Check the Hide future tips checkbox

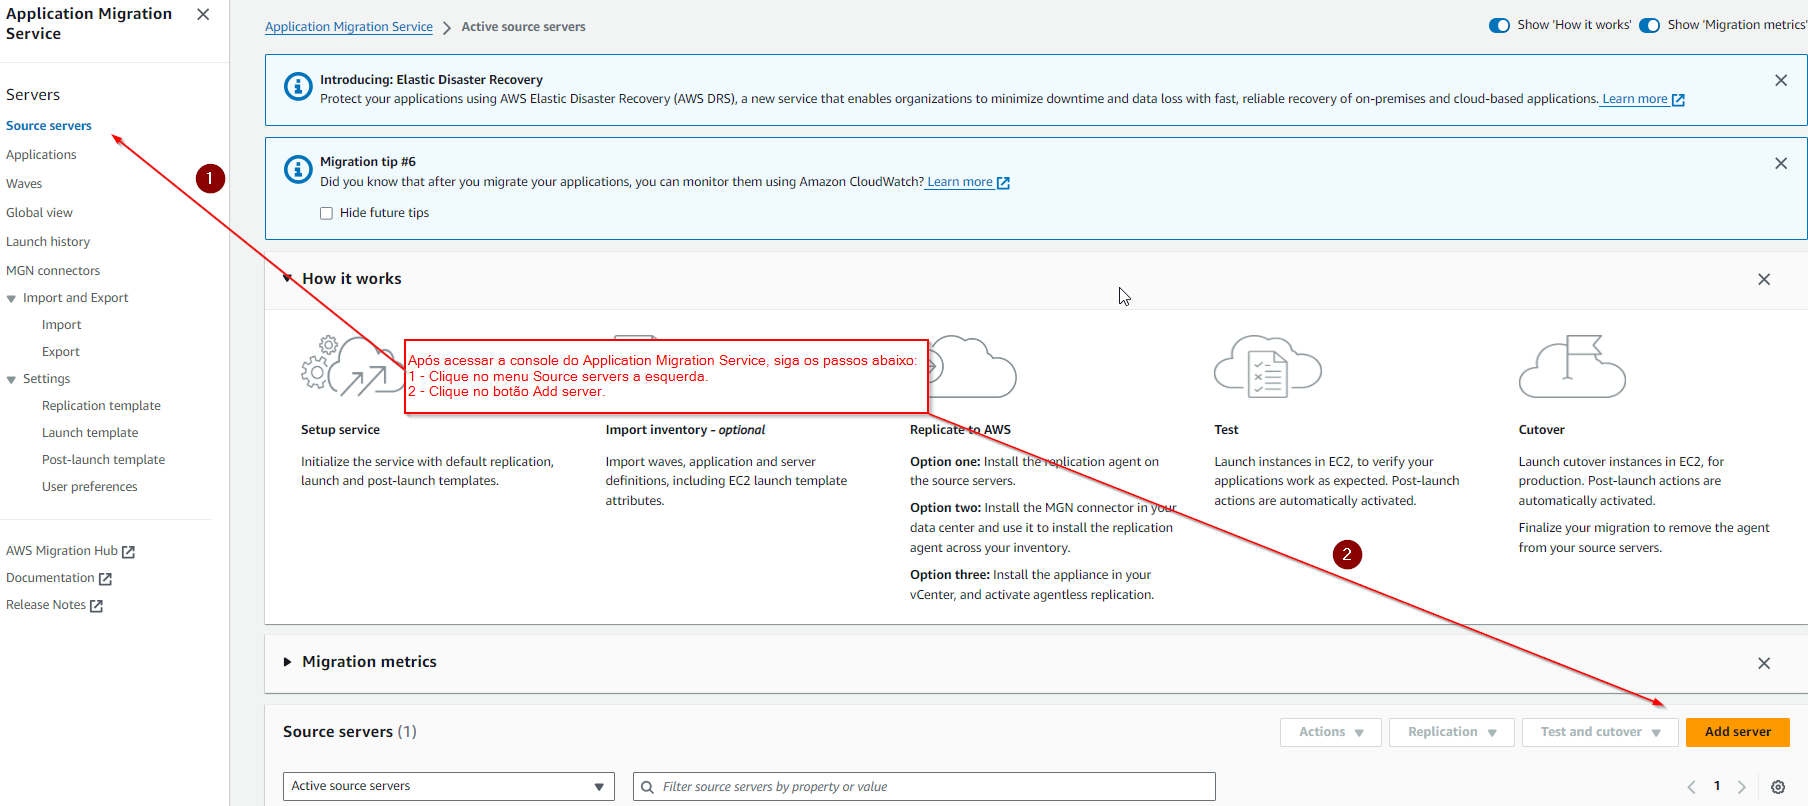click(326, 213)
